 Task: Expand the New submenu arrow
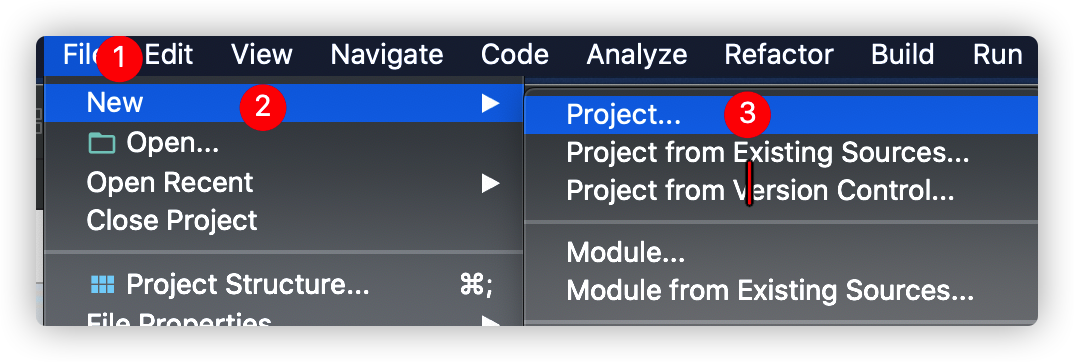pos(490,103)
